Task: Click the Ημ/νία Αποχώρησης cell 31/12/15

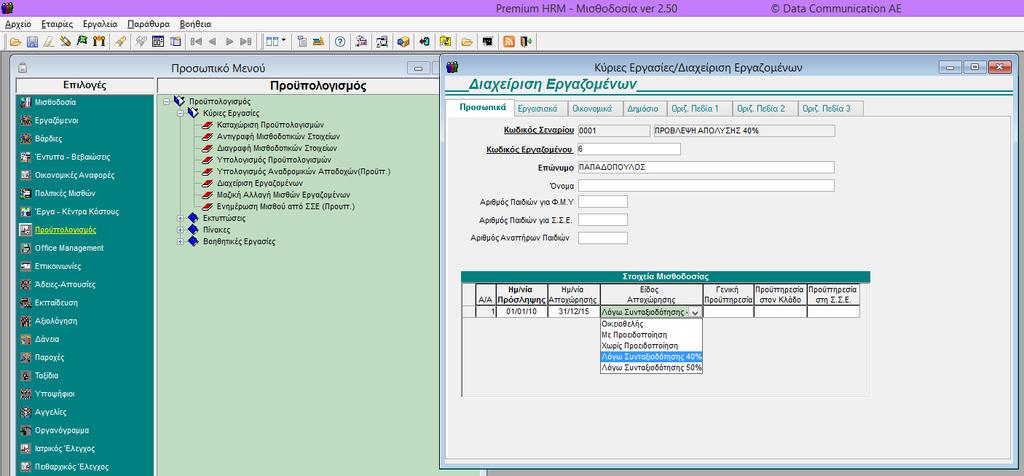Action: click(x=573, y=312)
